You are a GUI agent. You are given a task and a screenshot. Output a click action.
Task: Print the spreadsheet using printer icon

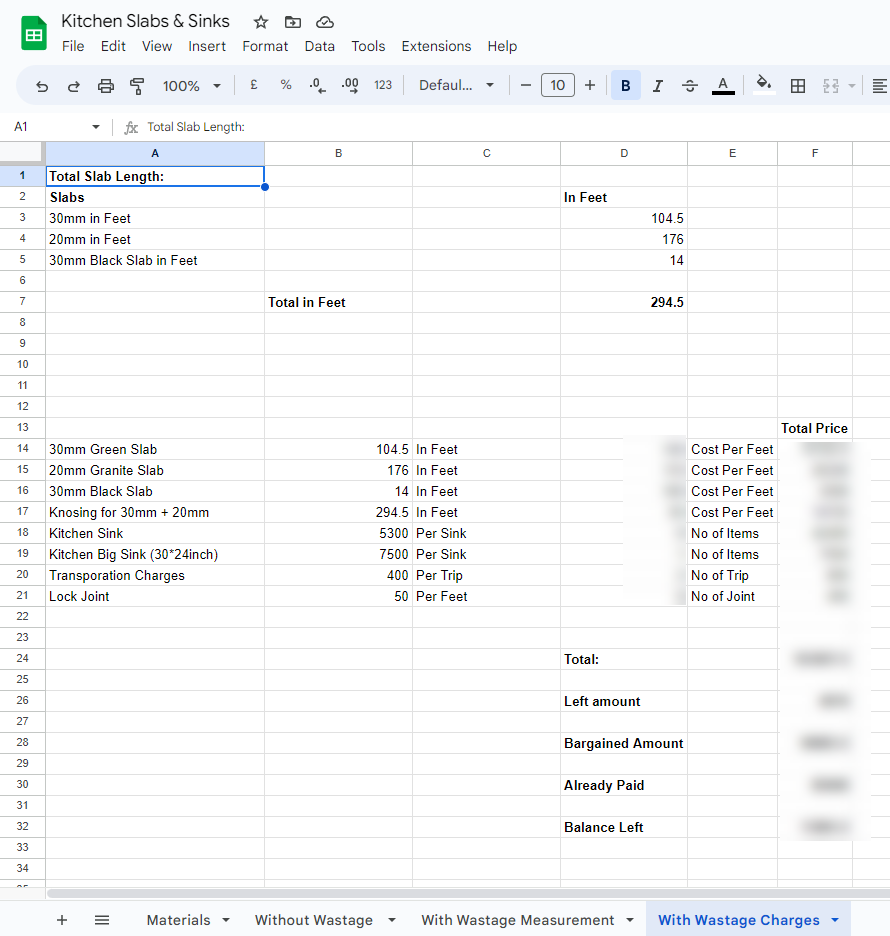(106, 86)
